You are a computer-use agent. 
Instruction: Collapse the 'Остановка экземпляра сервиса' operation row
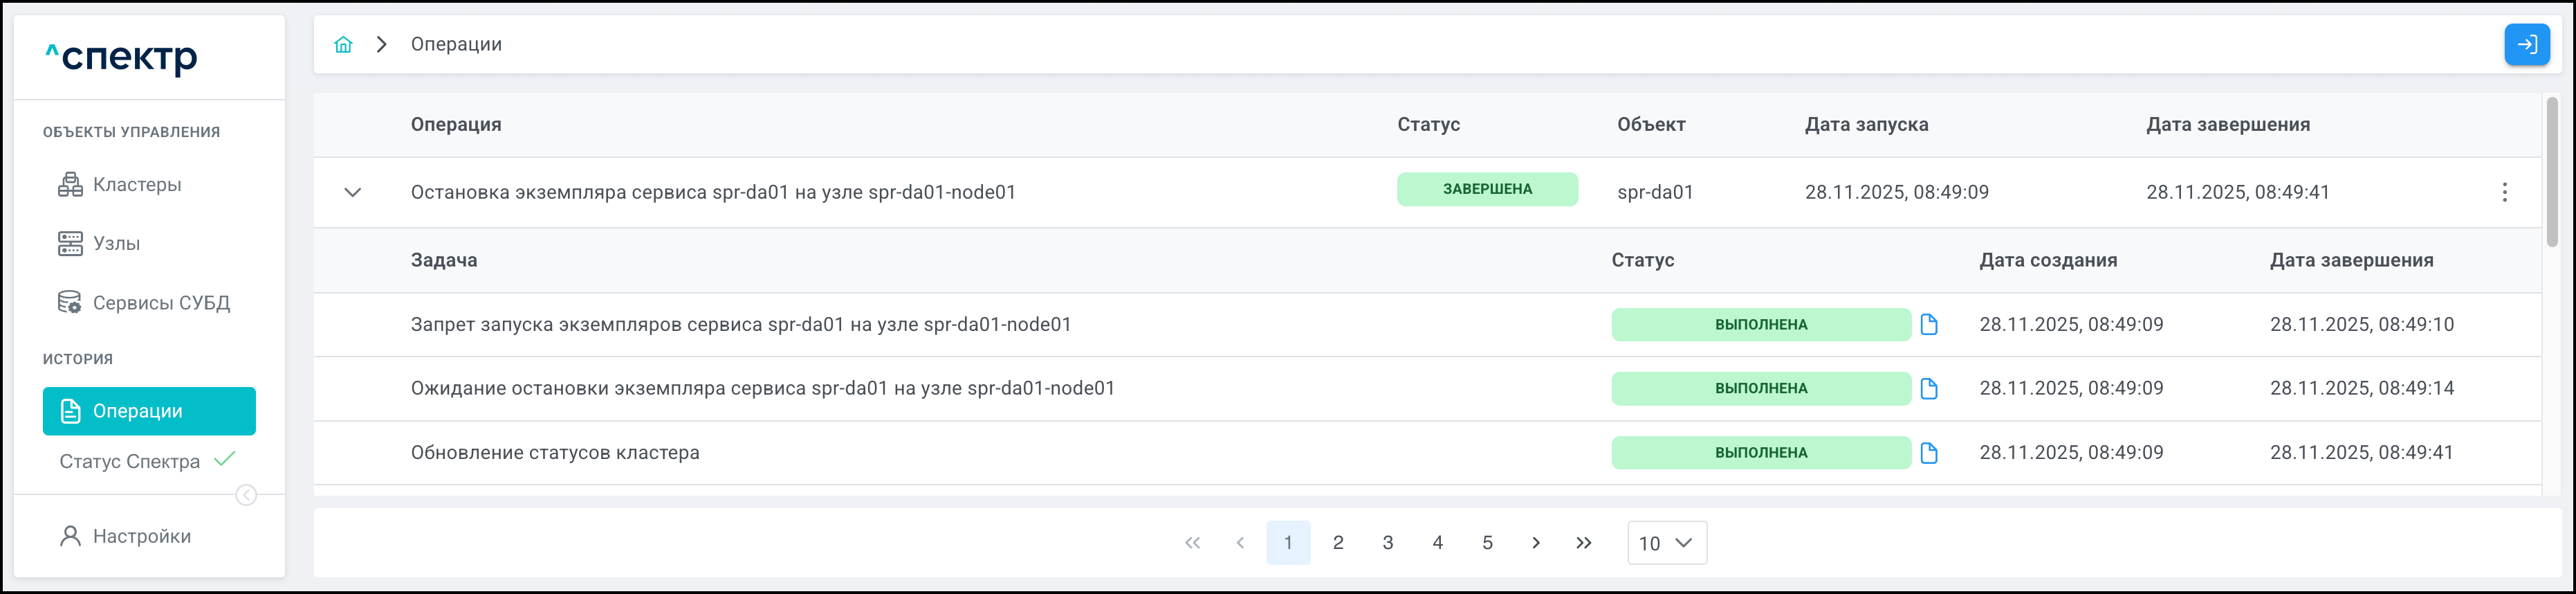point(352,192)
